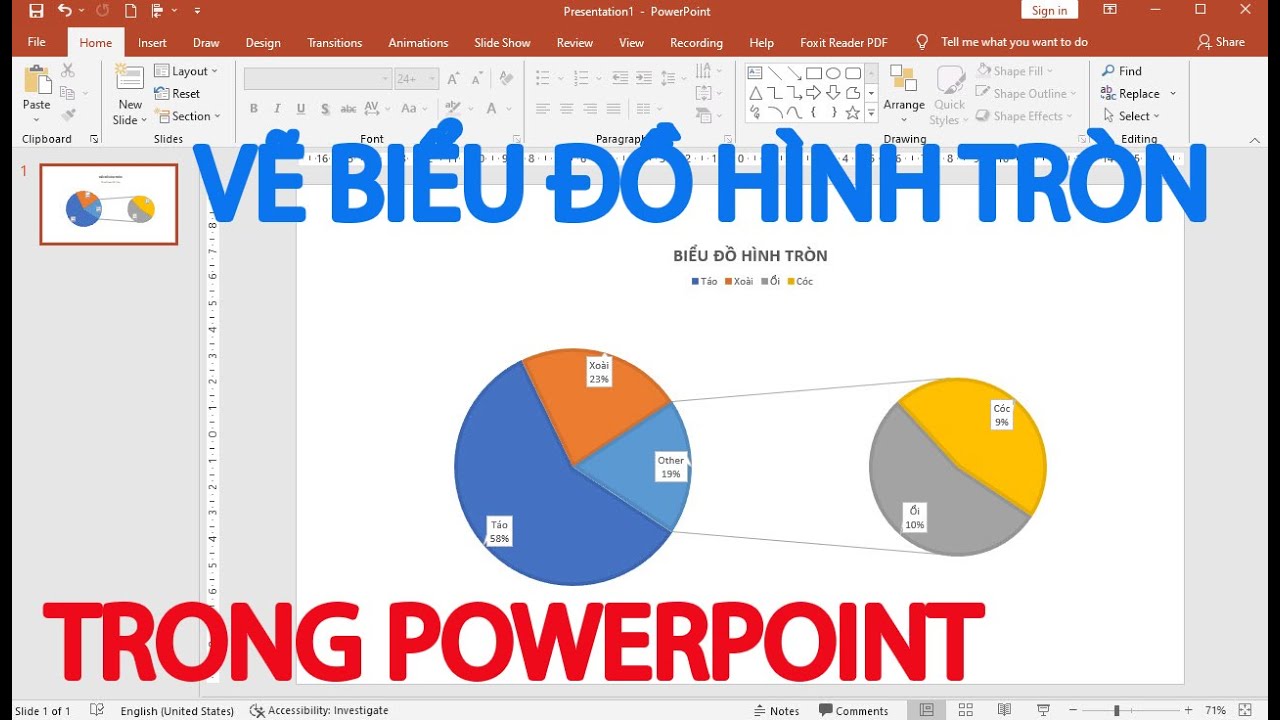Start Slide Show from status bar icon

1043,710
